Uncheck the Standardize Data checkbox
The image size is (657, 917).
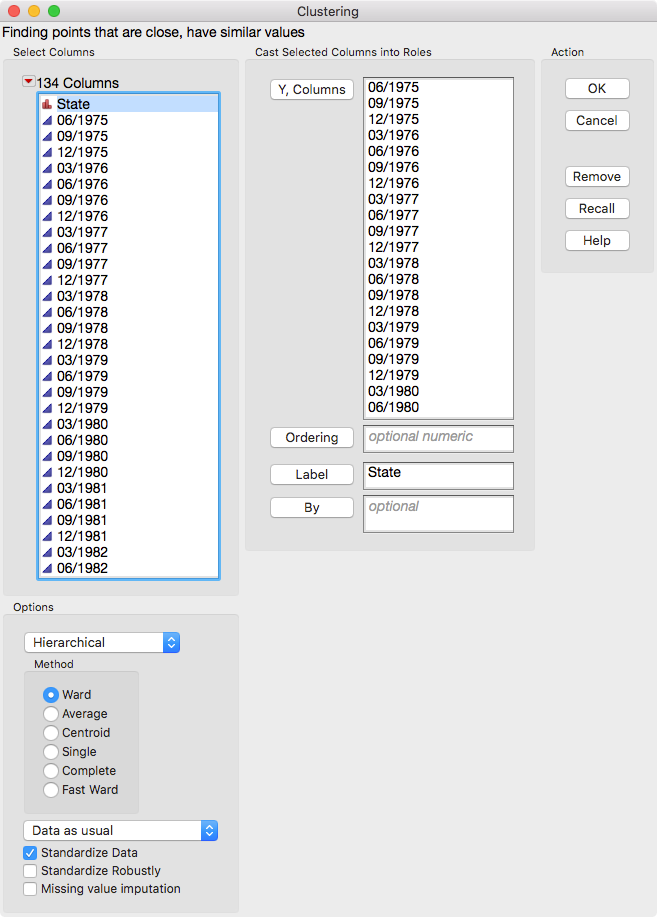30,853
